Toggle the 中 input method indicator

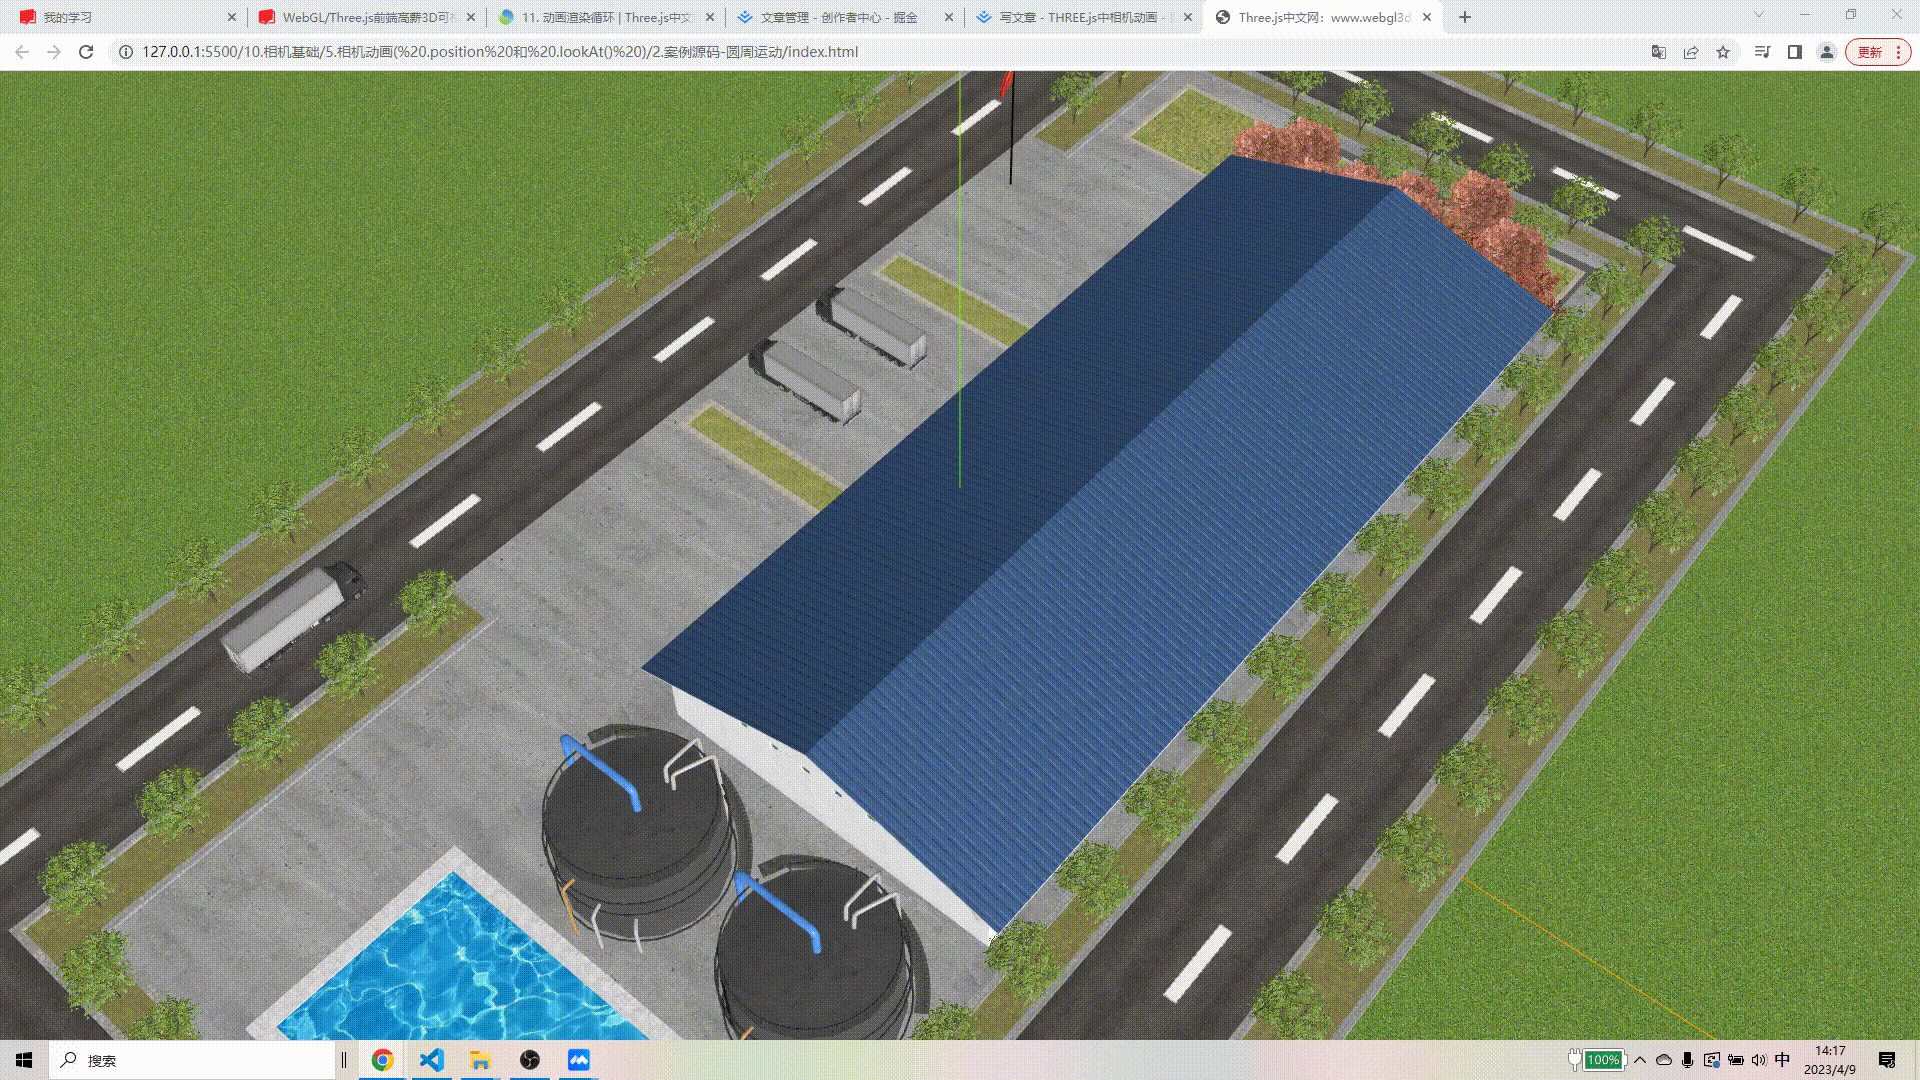pyautogui.click(x=1782, y=1060)
